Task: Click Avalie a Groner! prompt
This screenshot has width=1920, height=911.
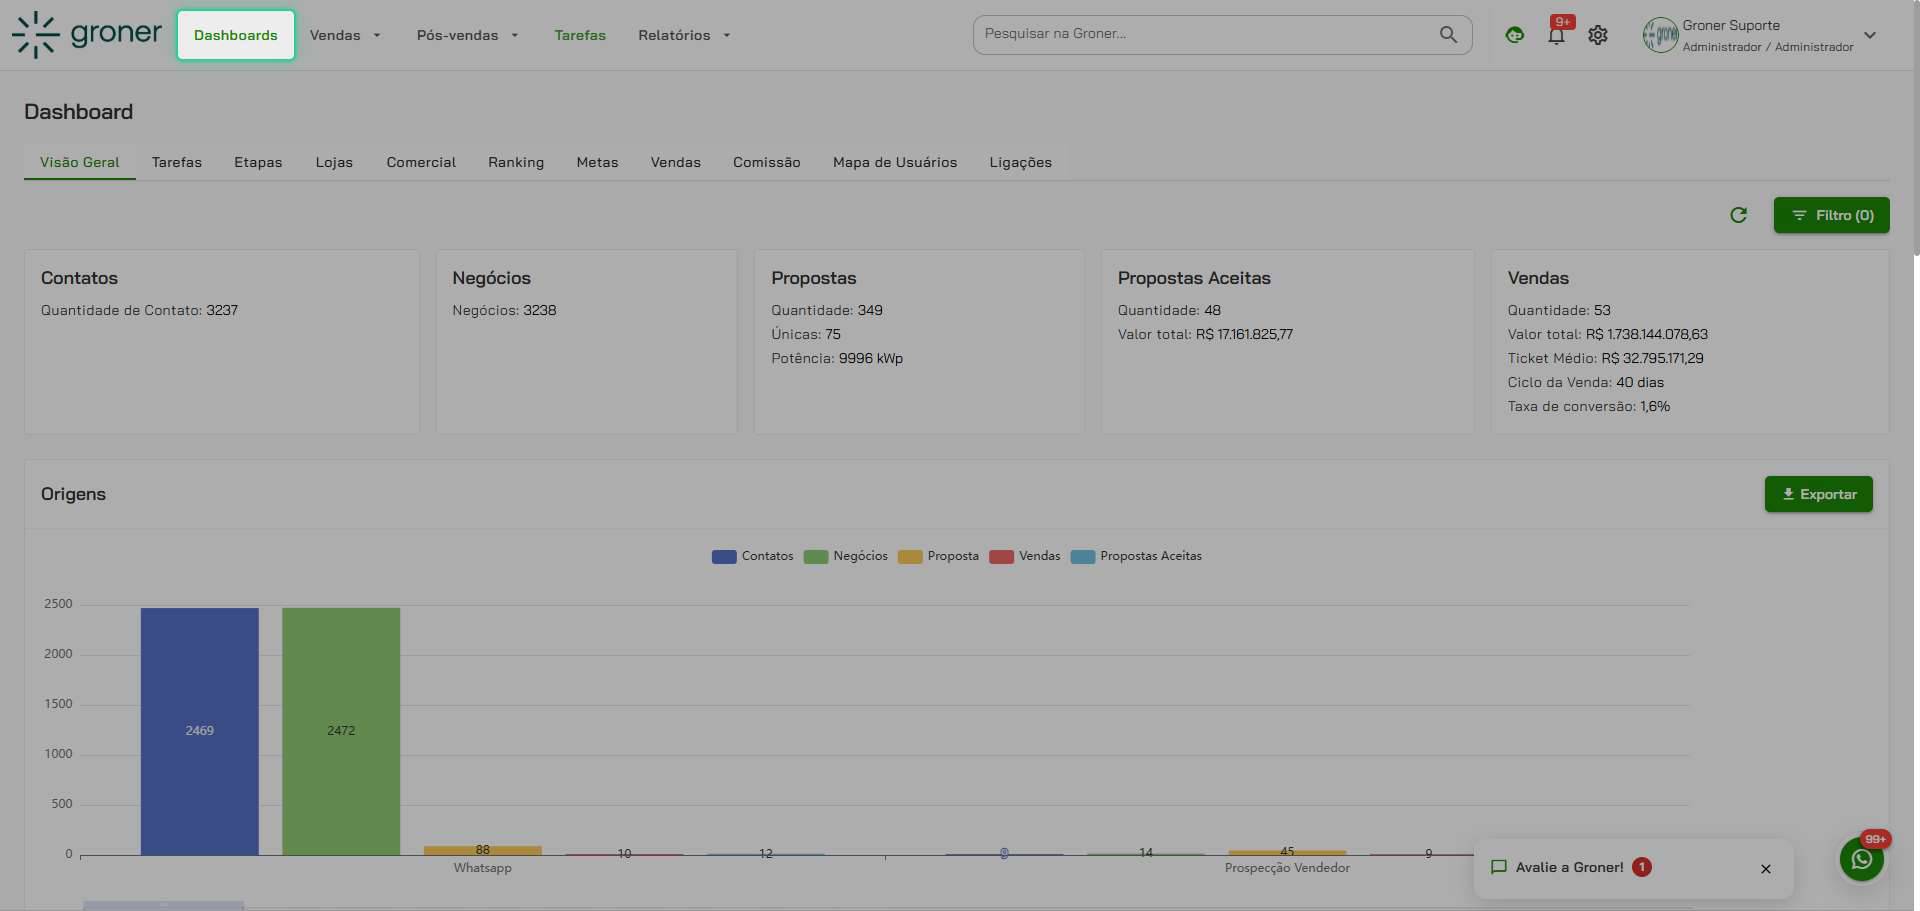Action: [1569, 867]
